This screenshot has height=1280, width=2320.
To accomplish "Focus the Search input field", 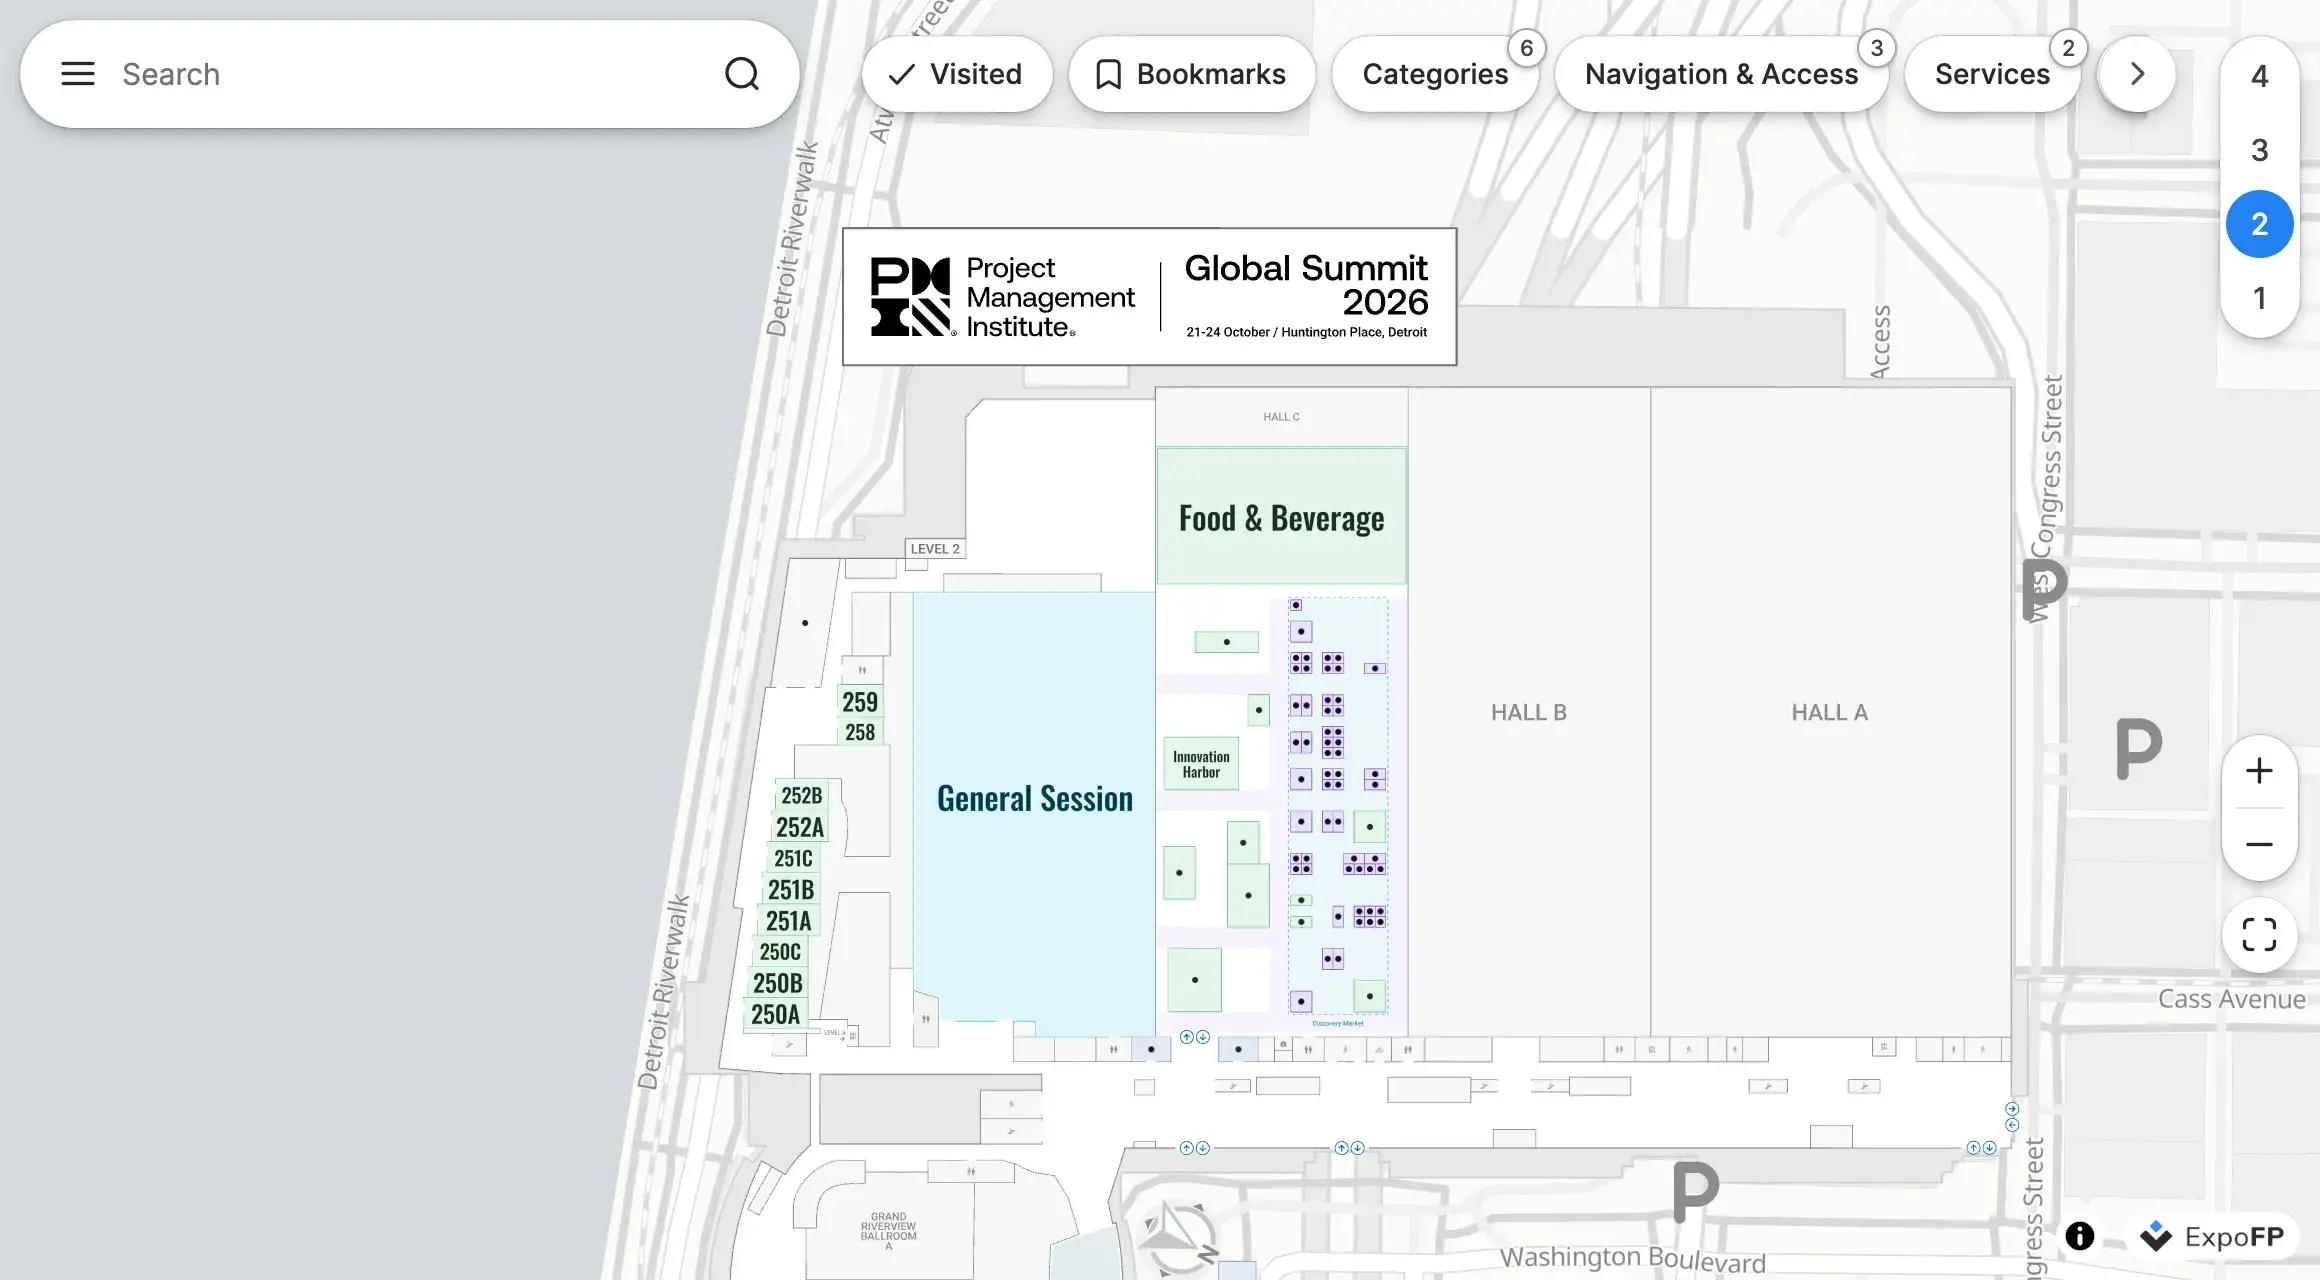I will pos(410,74).
